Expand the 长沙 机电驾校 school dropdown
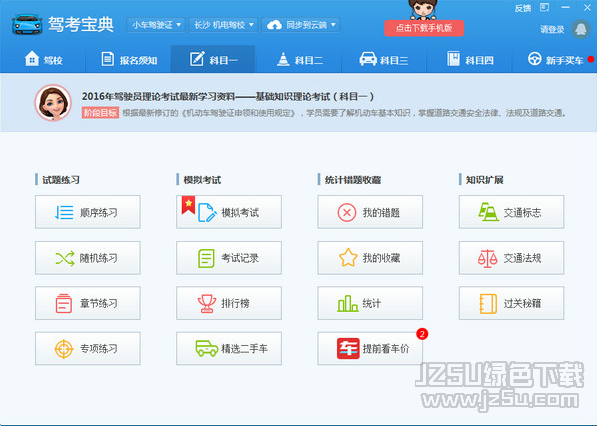The width and height of the screenshot is (597, 426). click(223, 25)
